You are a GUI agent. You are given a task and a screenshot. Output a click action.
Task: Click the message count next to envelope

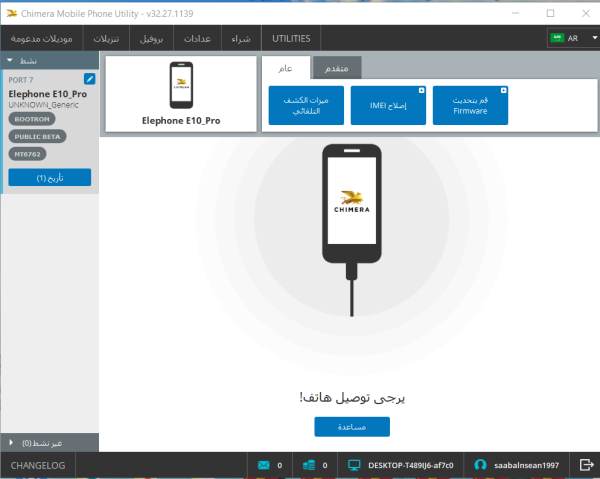(280, 465)
